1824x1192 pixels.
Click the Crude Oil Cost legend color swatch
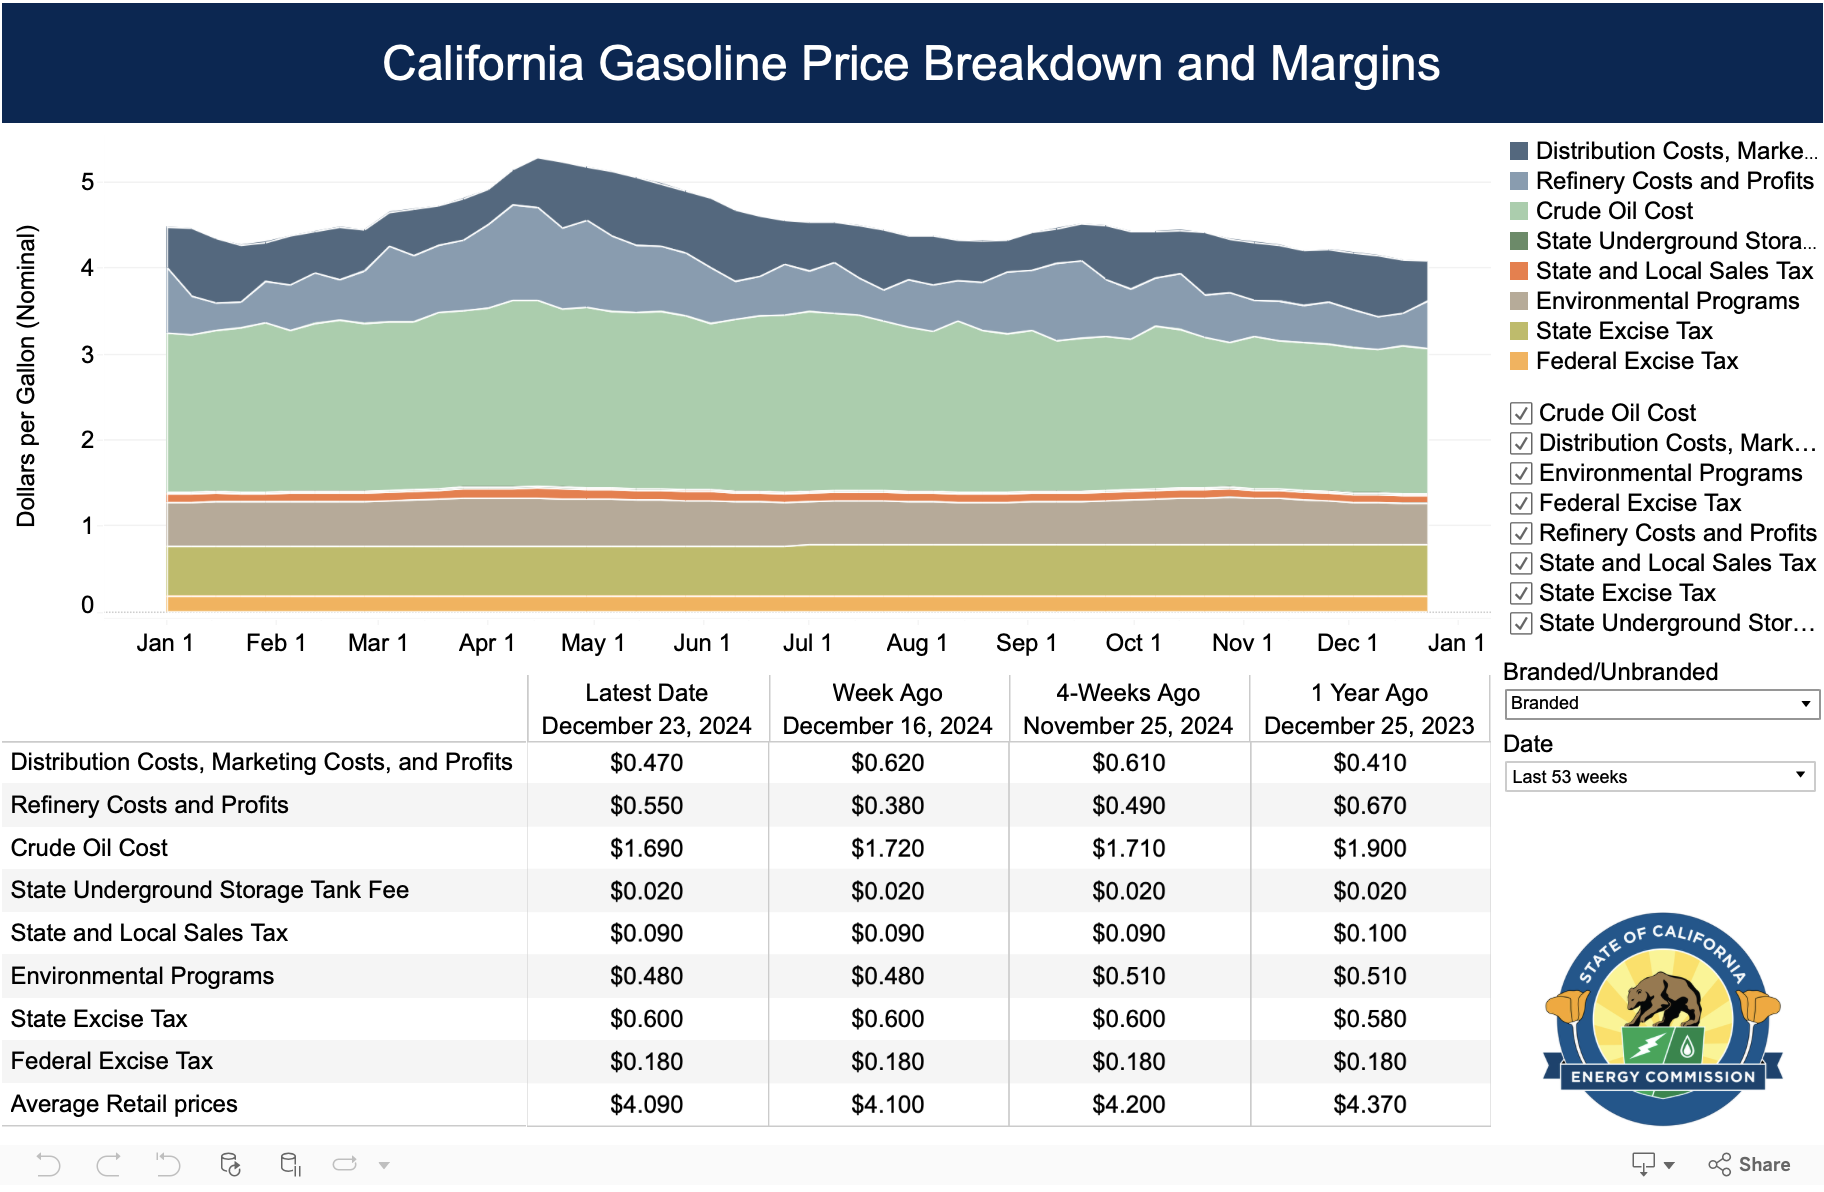click(1521, 210)
